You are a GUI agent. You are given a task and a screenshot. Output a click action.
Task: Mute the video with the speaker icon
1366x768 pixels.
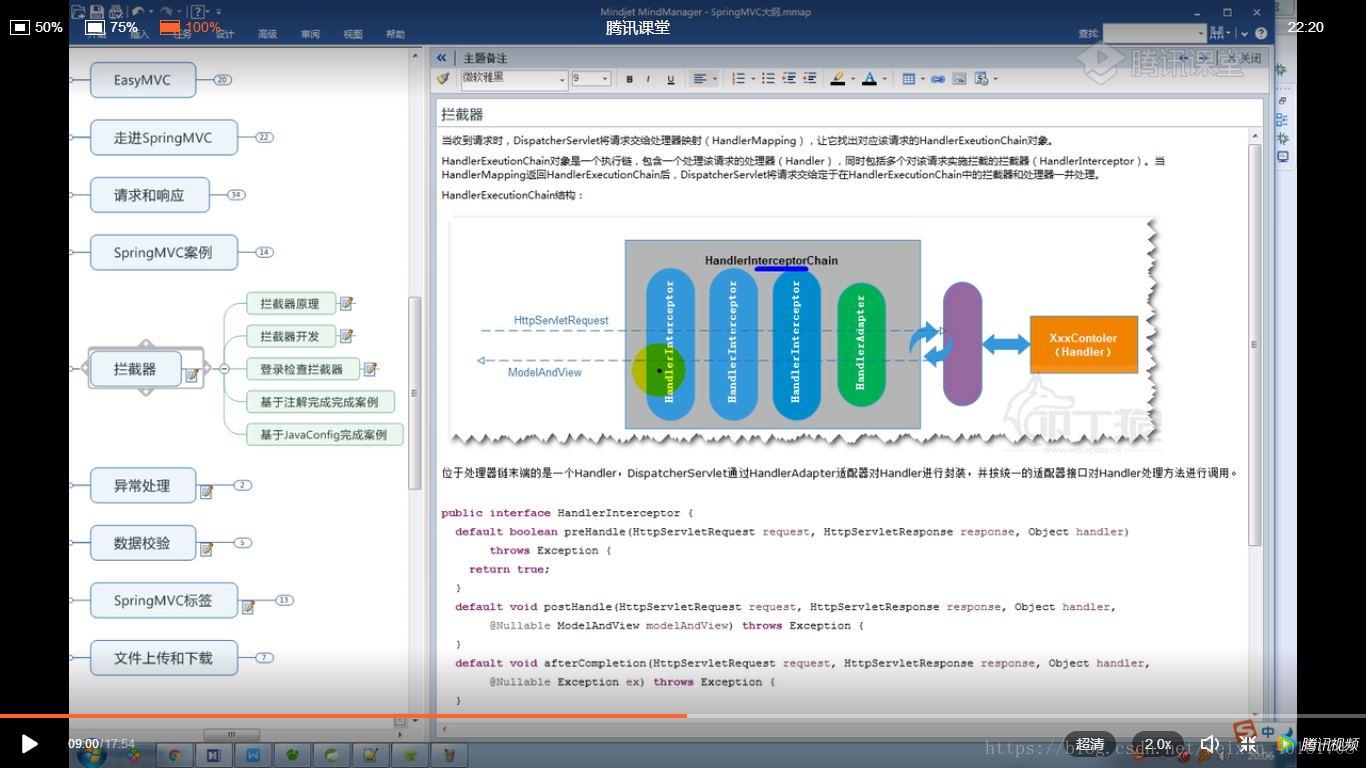(x=1209, y=744)
